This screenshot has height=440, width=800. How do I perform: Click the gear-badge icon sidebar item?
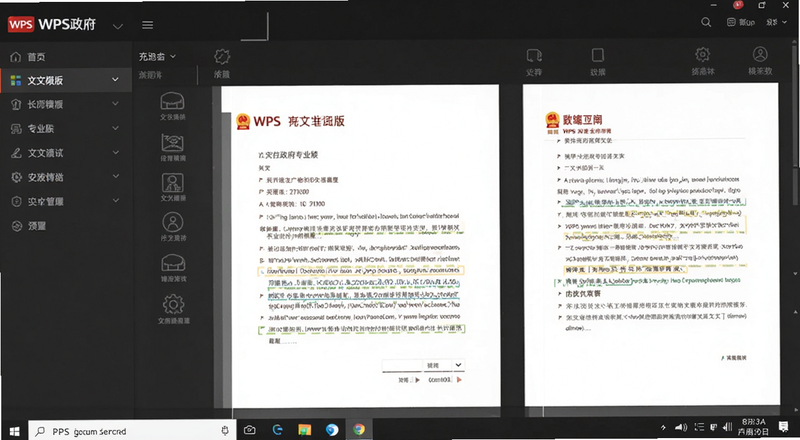37,177
